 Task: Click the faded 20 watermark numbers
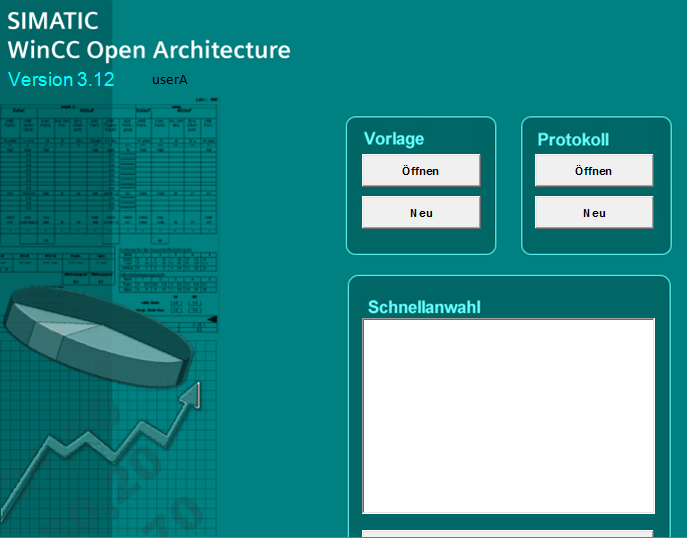pos(140,470)
